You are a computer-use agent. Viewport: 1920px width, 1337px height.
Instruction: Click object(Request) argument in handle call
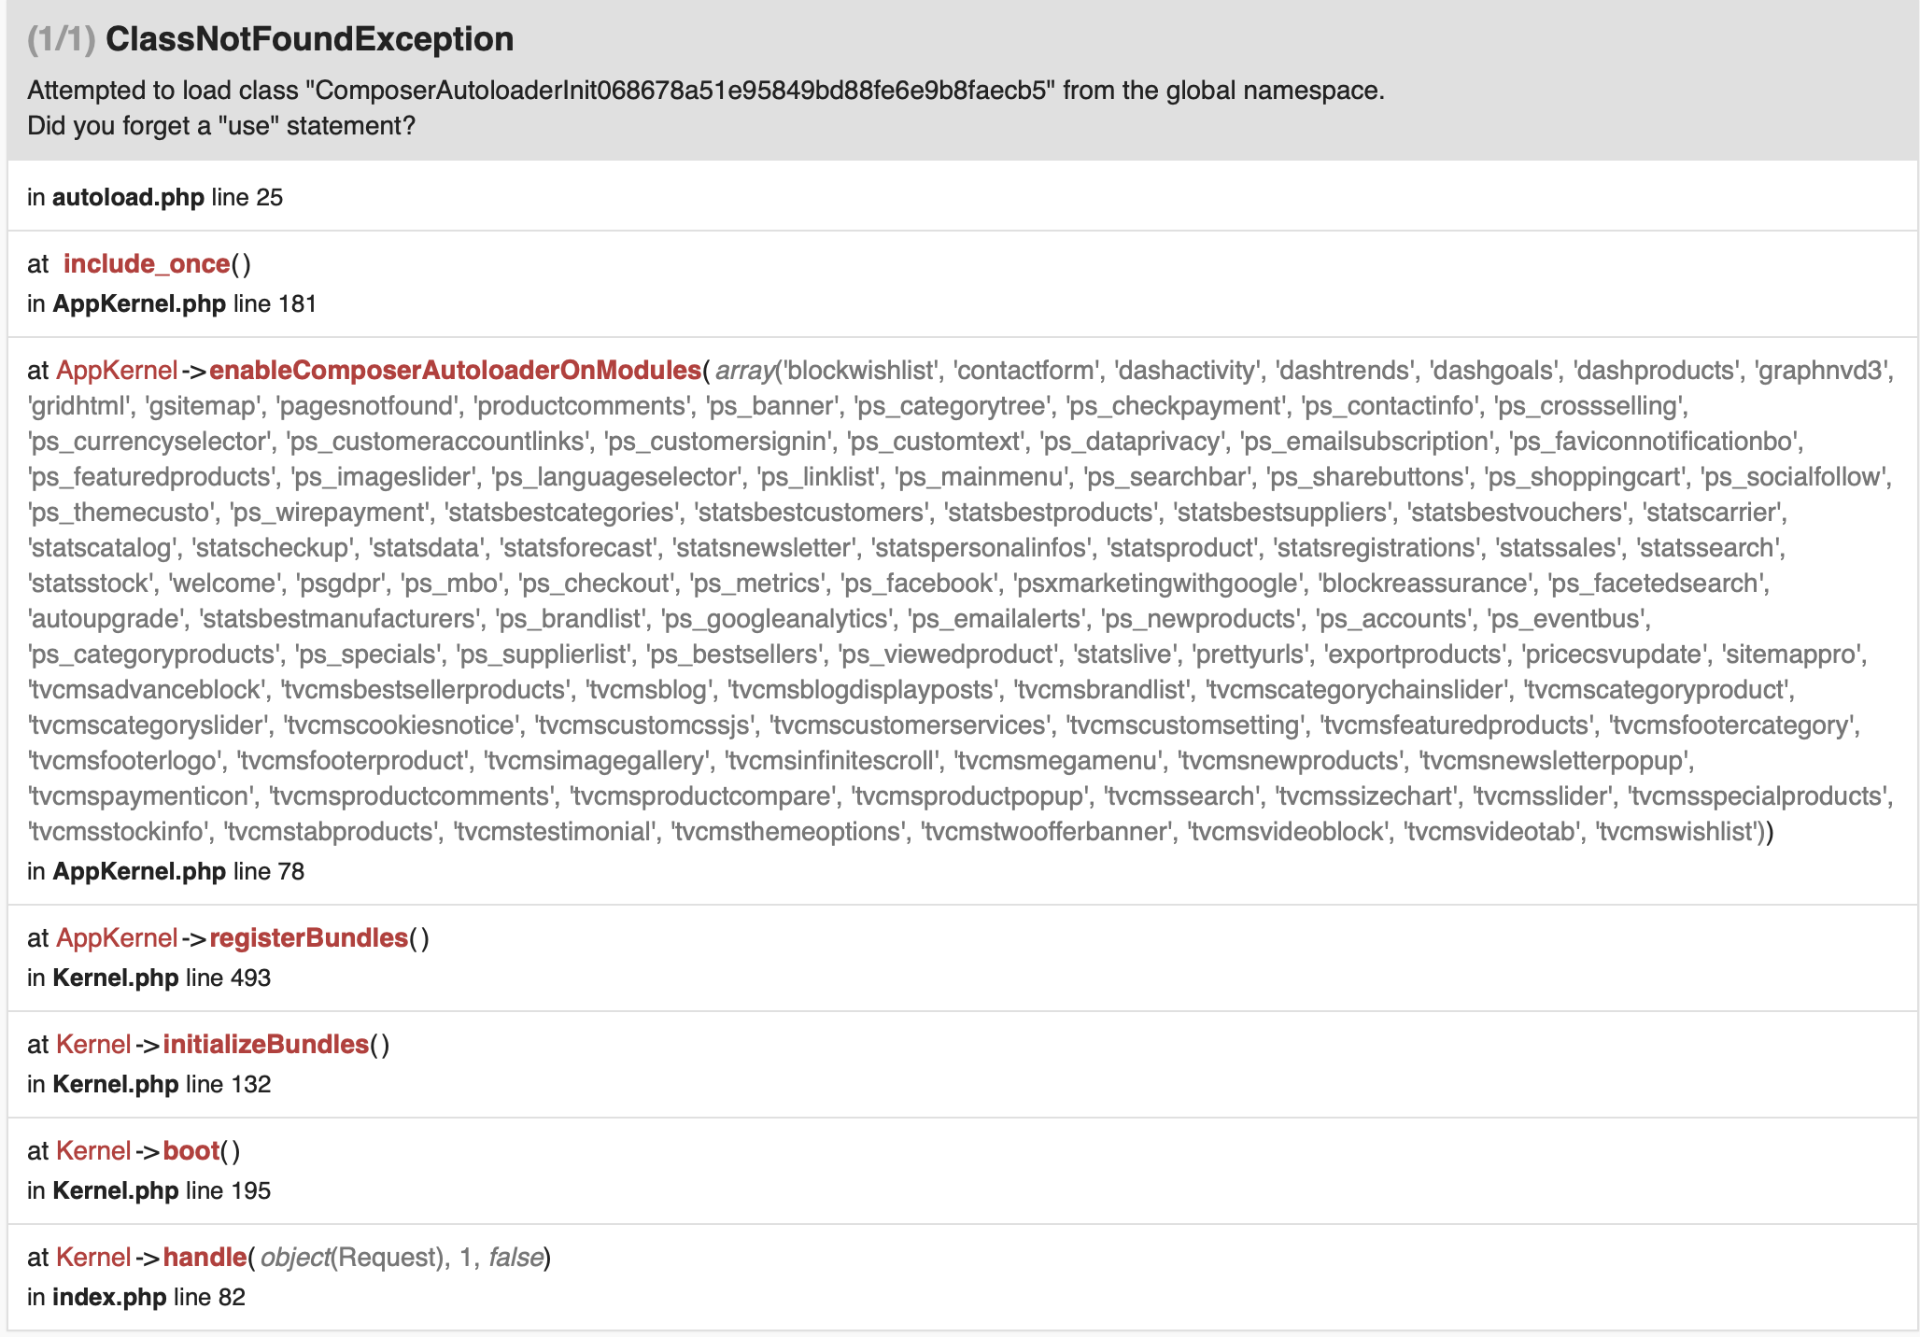pyautogui.click(x=351, y=1257)
